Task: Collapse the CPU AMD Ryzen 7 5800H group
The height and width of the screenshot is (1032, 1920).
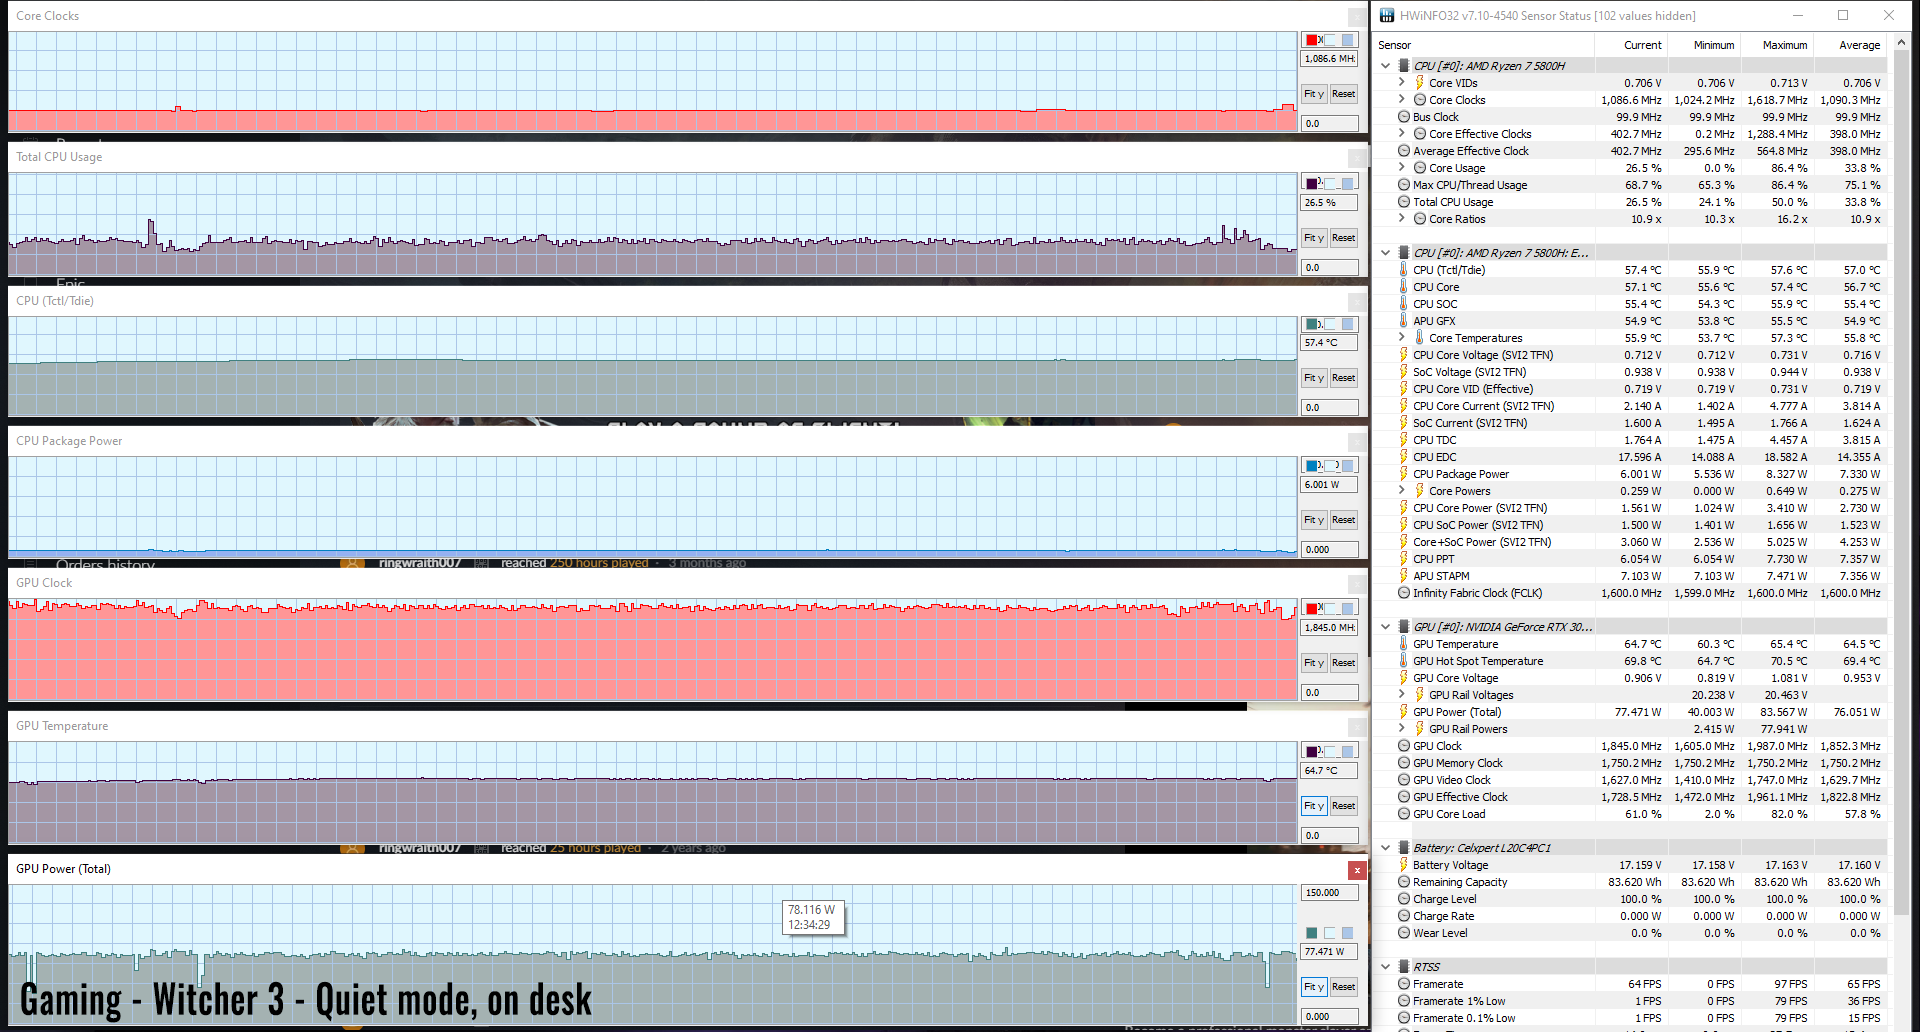Action: tap(1386, 66)
